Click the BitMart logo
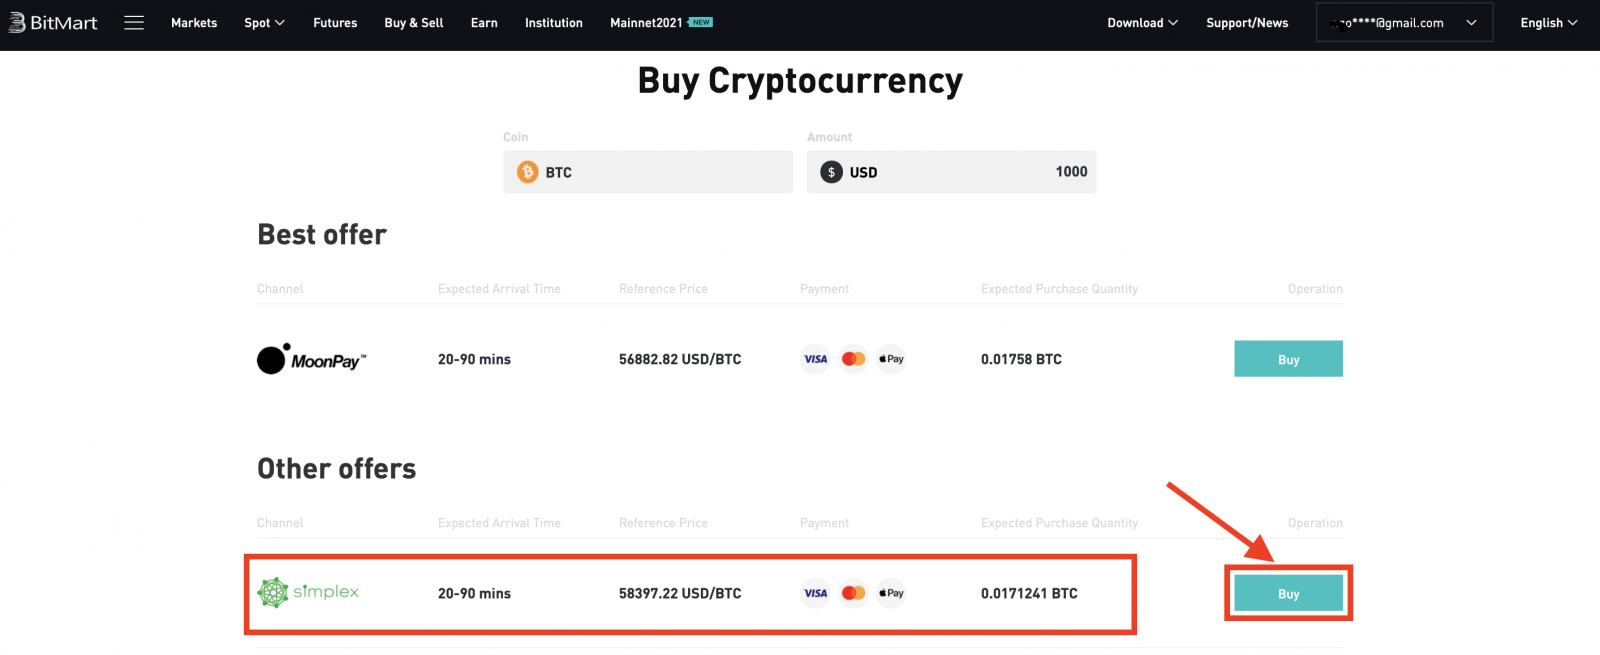 click(52, 22)
